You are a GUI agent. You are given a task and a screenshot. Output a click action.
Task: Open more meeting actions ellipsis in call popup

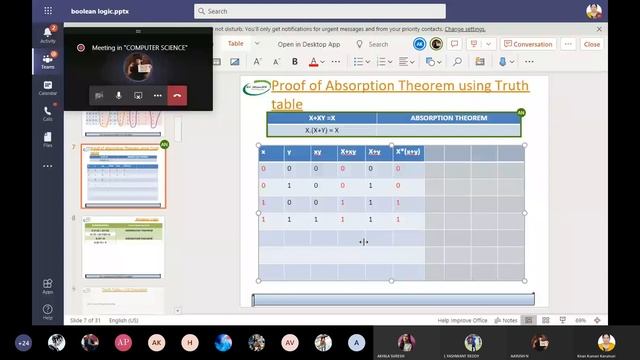click(158, 96)
